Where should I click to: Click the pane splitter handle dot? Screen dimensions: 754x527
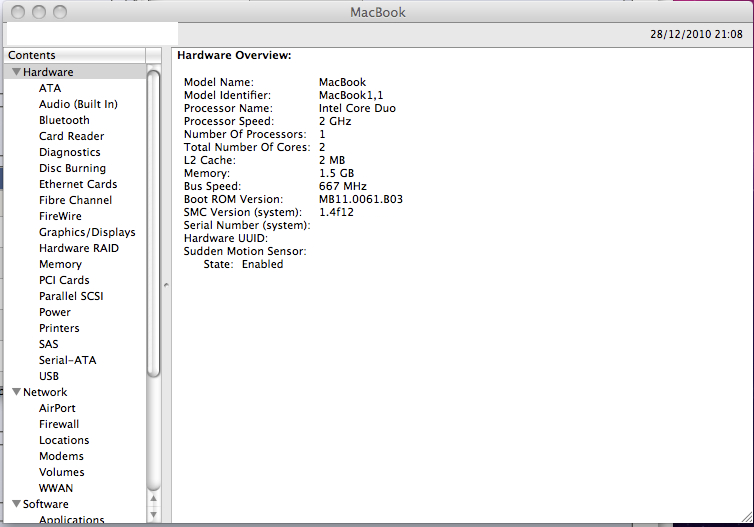tap(166, 285)
